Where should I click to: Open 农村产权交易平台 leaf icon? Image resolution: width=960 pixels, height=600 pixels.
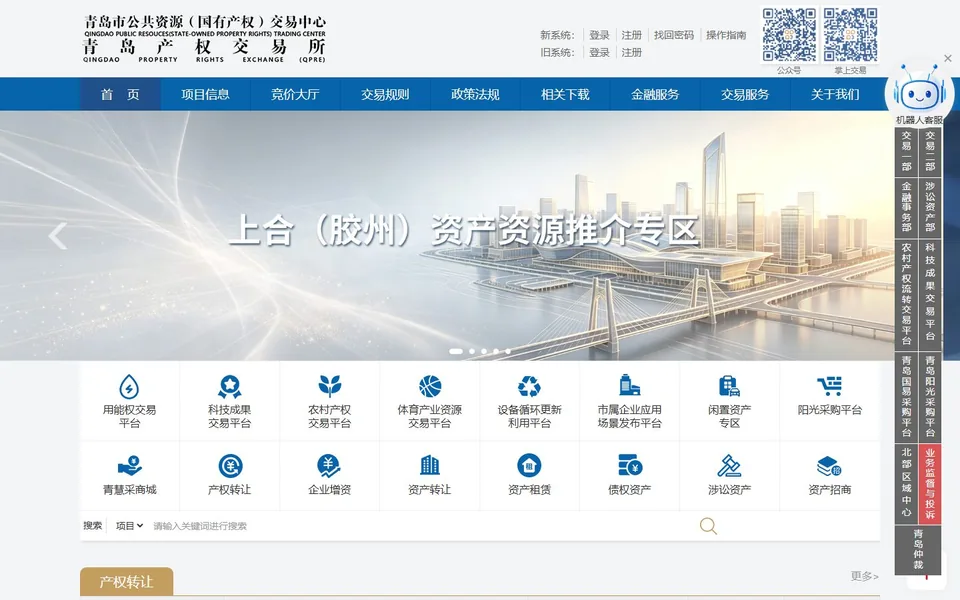(329, 386)
